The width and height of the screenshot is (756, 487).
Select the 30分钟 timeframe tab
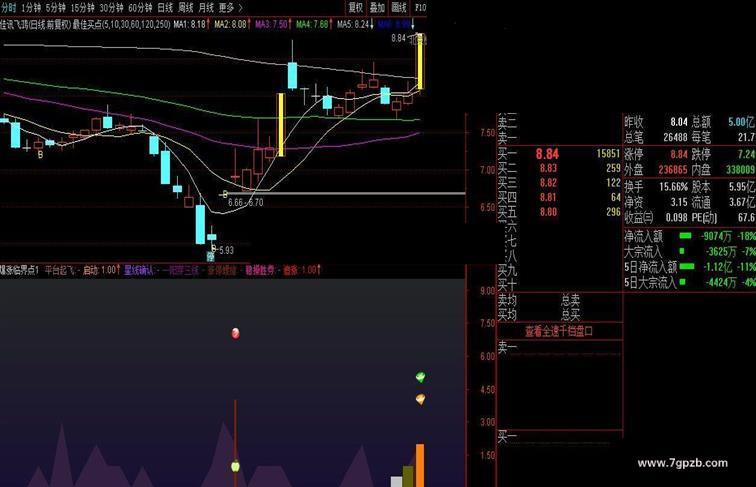[111, 7]
